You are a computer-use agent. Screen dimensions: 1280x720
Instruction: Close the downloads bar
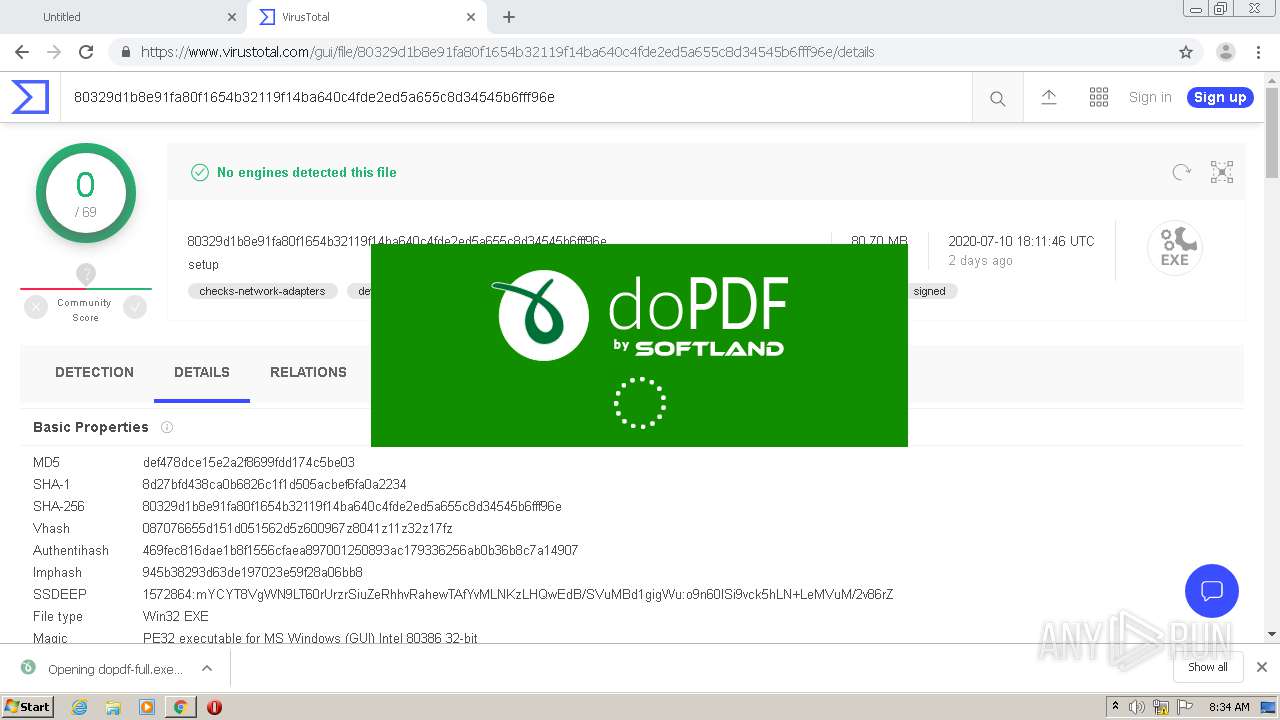1262,667
